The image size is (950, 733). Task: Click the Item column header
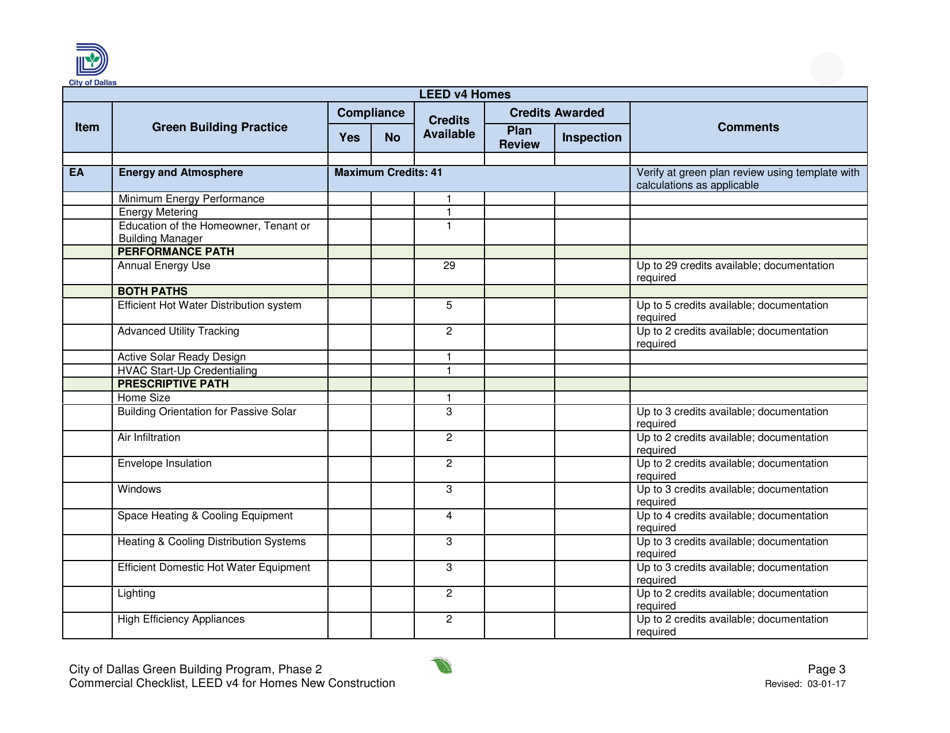click(85, 127)
